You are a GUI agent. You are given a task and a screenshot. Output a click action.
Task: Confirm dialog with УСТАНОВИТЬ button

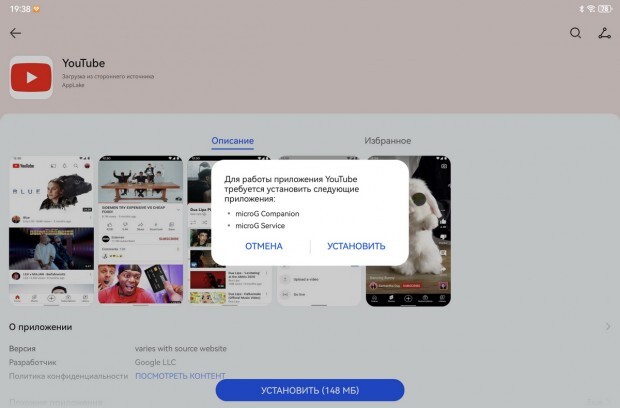[356, 246]
